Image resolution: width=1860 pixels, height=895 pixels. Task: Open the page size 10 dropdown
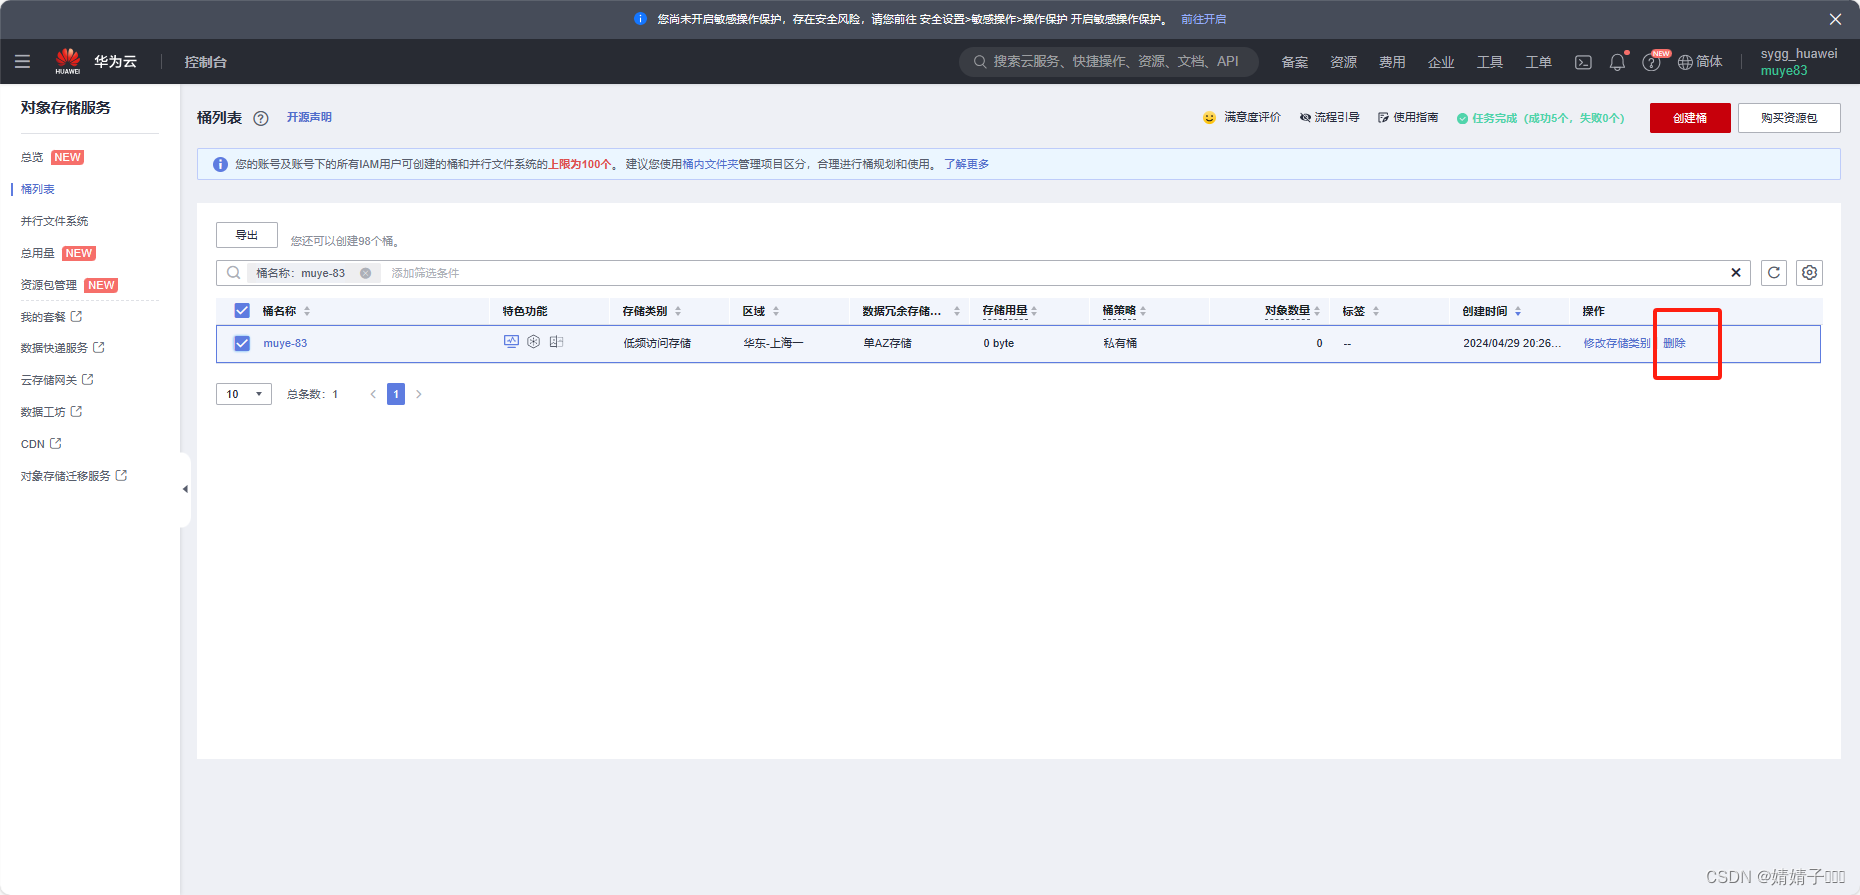point(244,394)
